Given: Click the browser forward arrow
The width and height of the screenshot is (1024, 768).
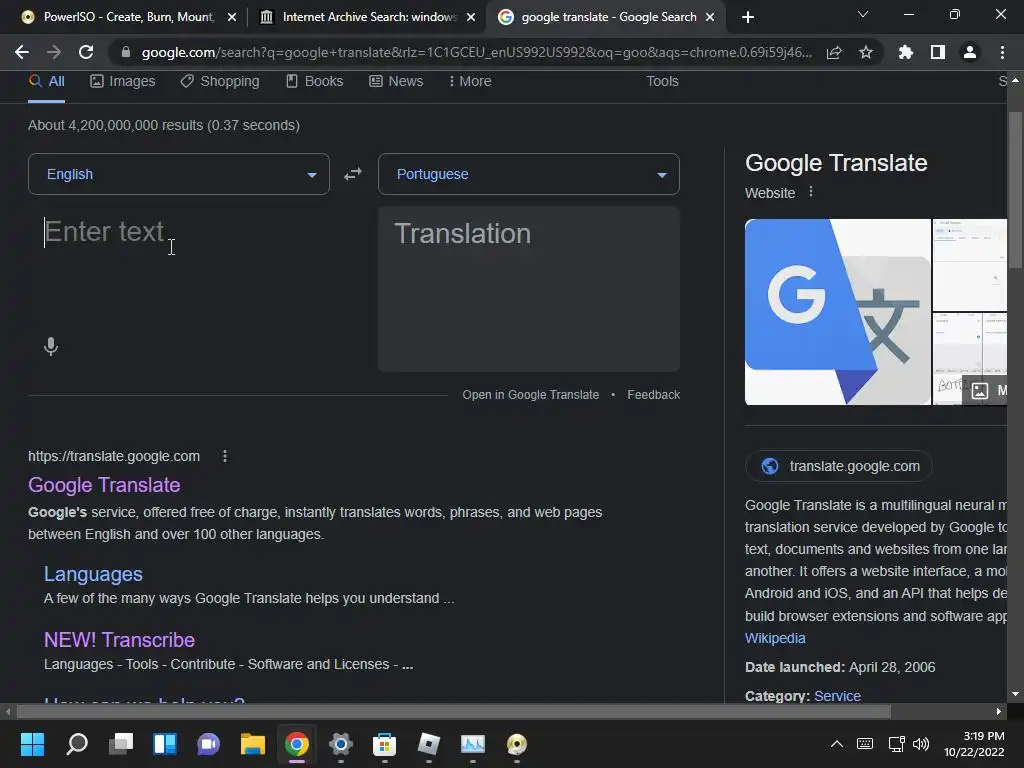Looking at the screenshot, I should tap(54, 52).
